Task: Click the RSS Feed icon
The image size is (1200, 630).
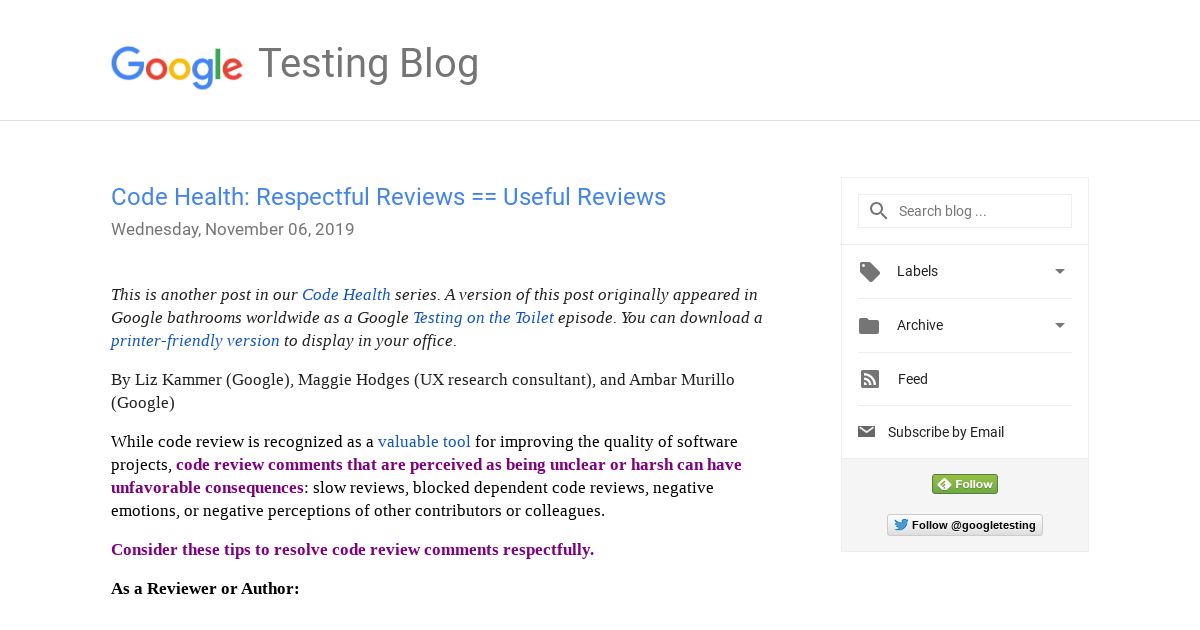Action: (x=870, y=379)
